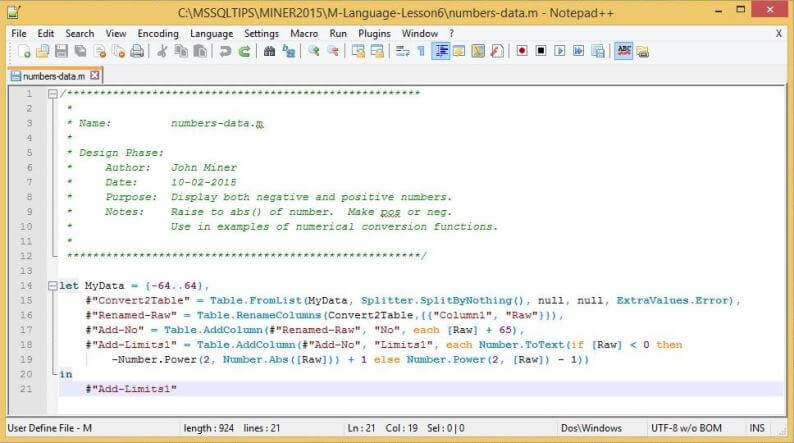Viewport: 794px width, 443px height.
Task: Open the Language menu
Action: [211, 33]
